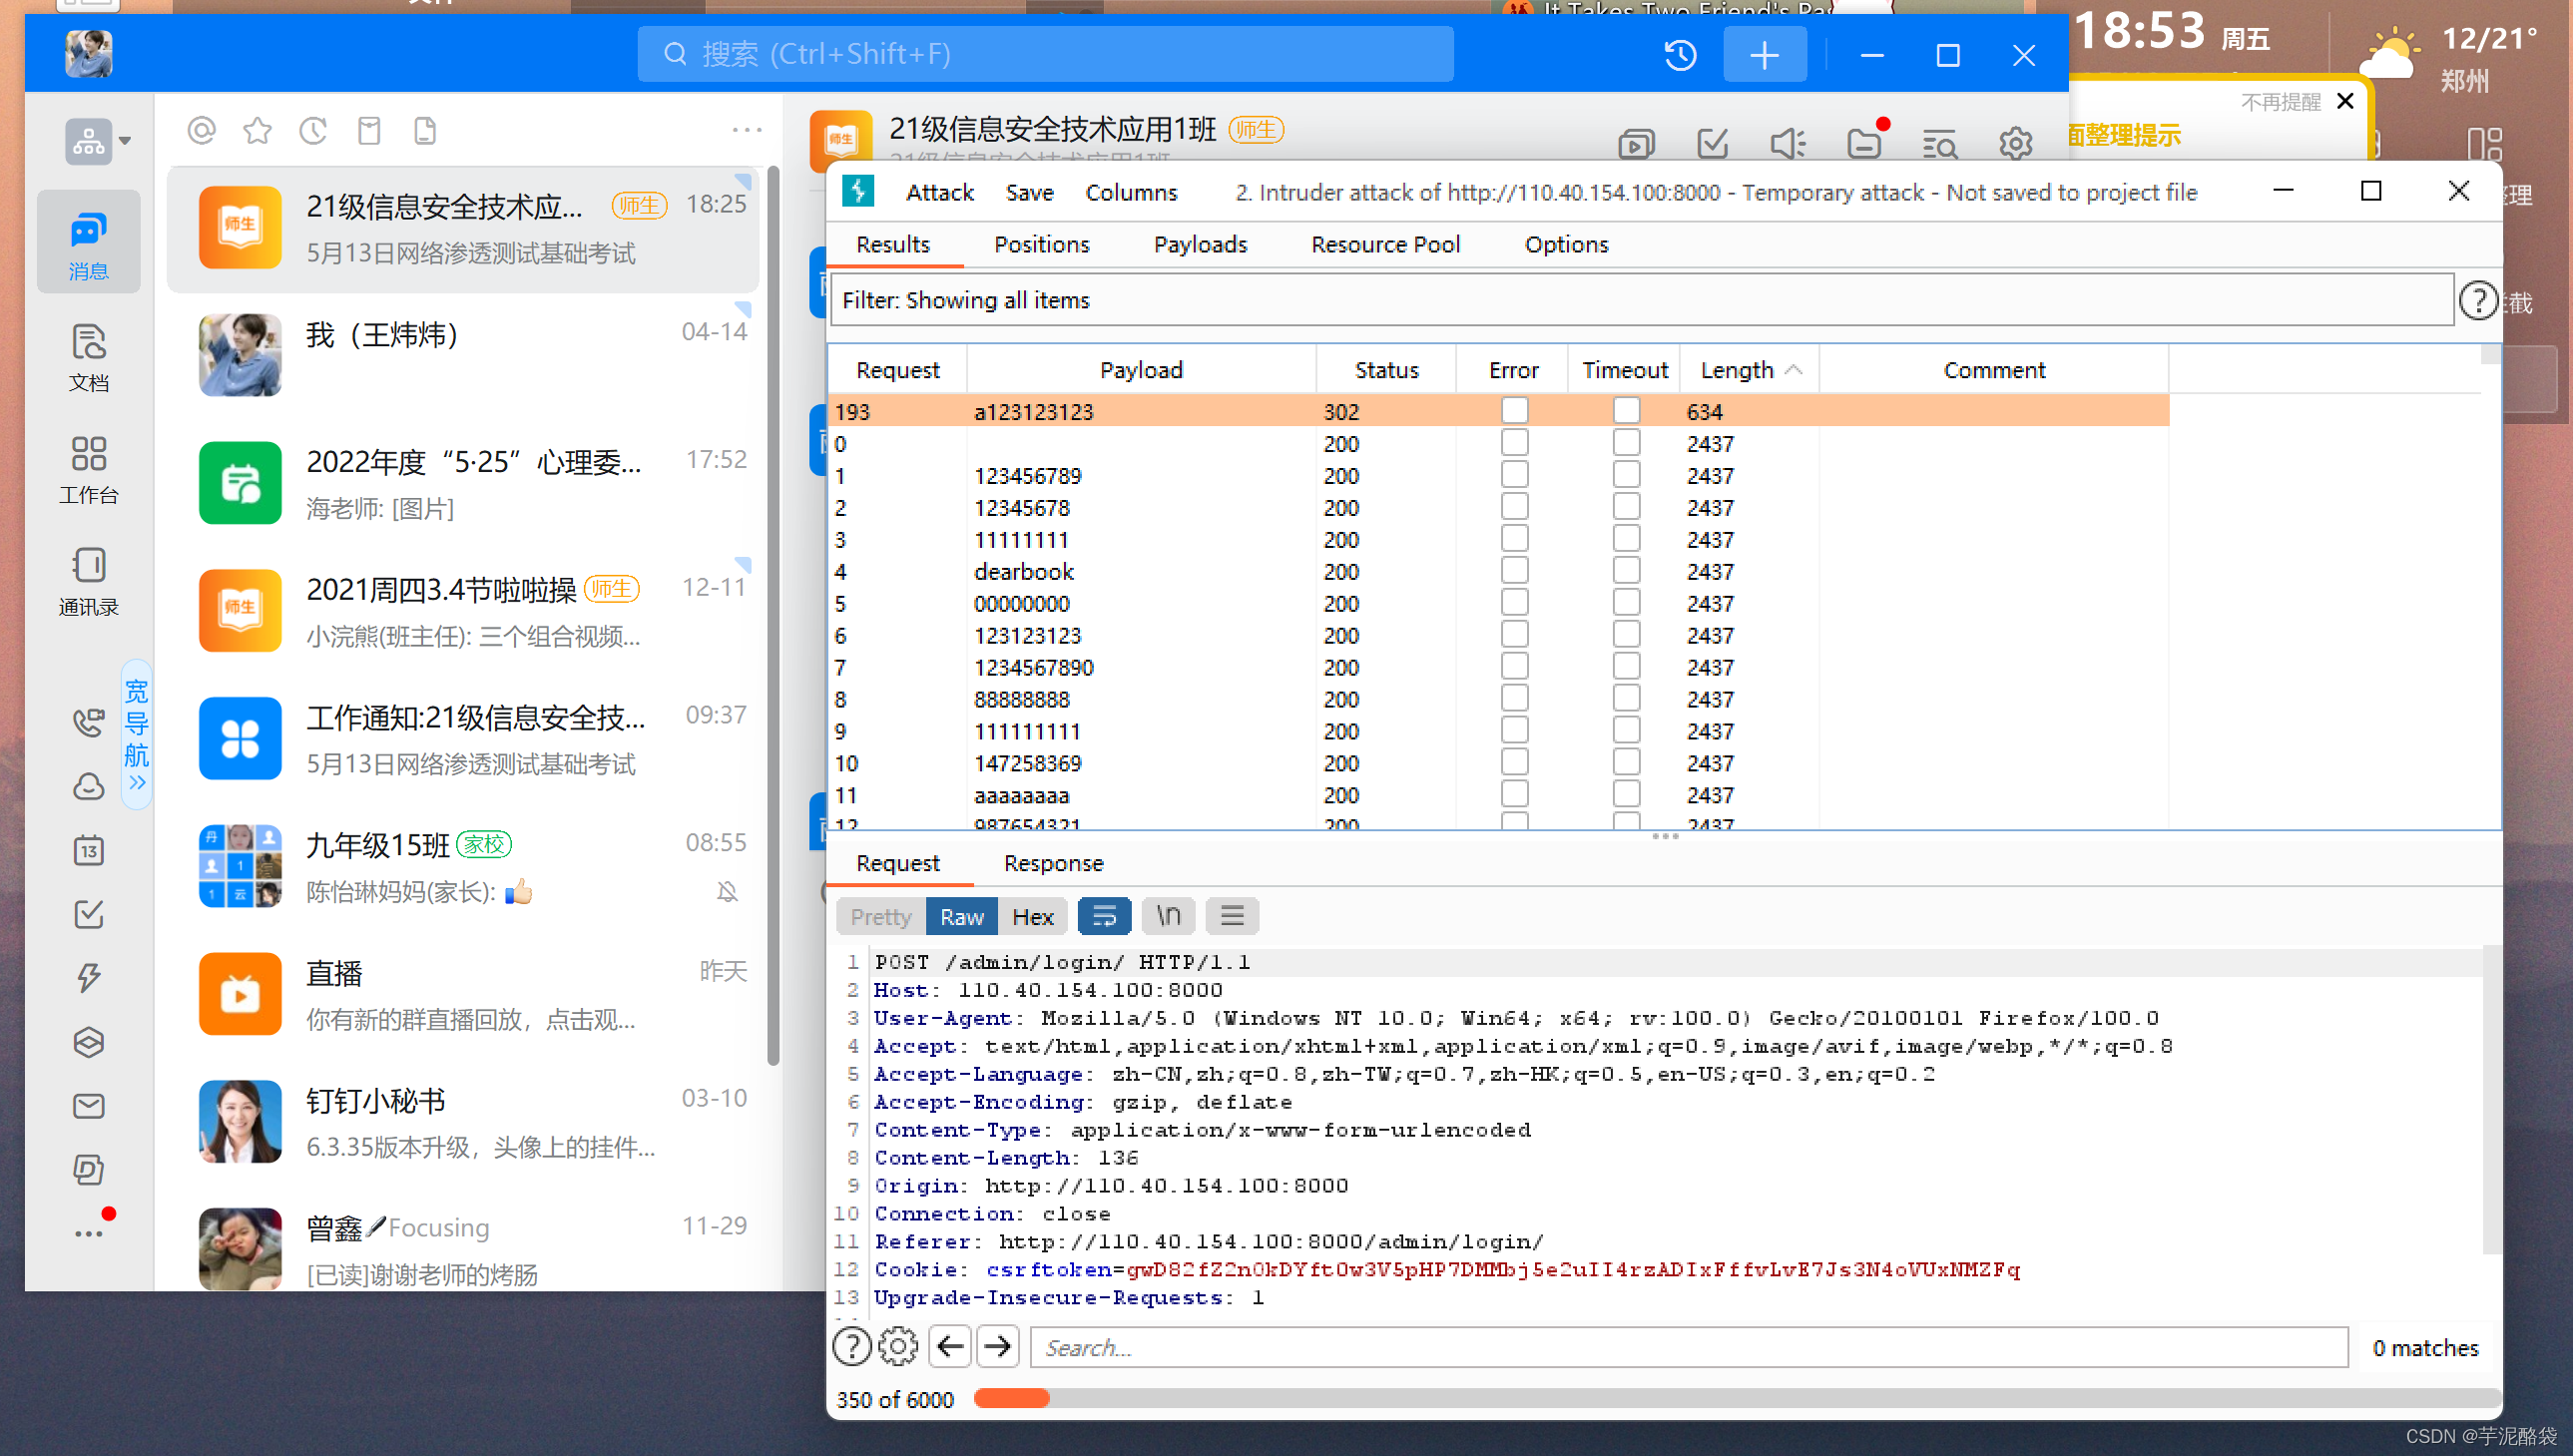
Task: Toggle word wrap icon in request viewer
Action: [x=1104, y=917]
